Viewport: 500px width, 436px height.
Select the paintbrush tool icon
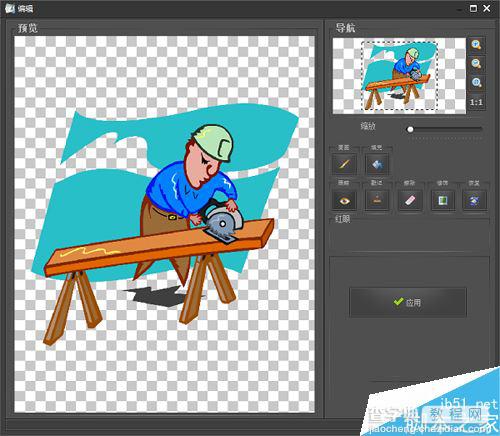pos(344,164)
